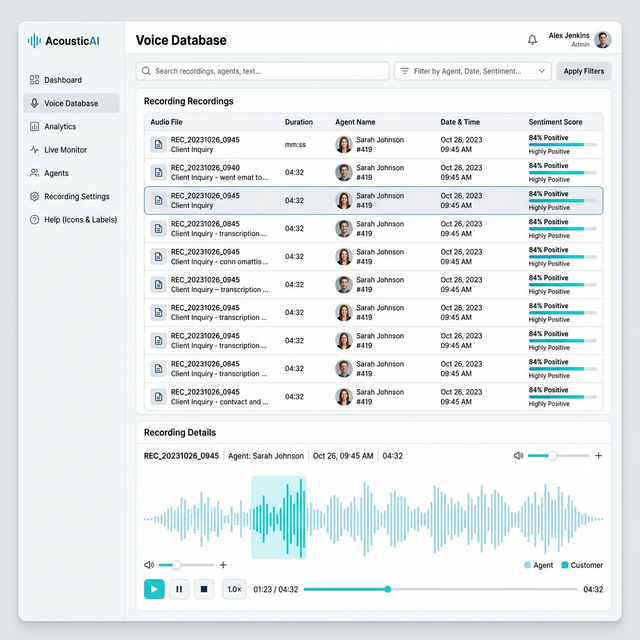Click the Agents people icon
Image resolution: width=640 pixels, height=640 pixels.
coord(34,173)
